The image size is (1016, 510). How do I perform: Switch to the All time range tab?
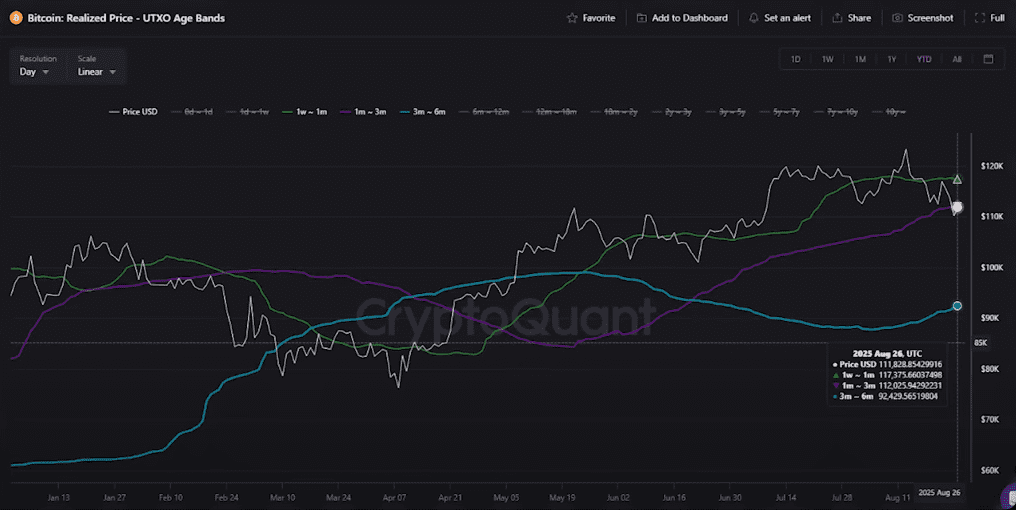(x=957, y=59)
